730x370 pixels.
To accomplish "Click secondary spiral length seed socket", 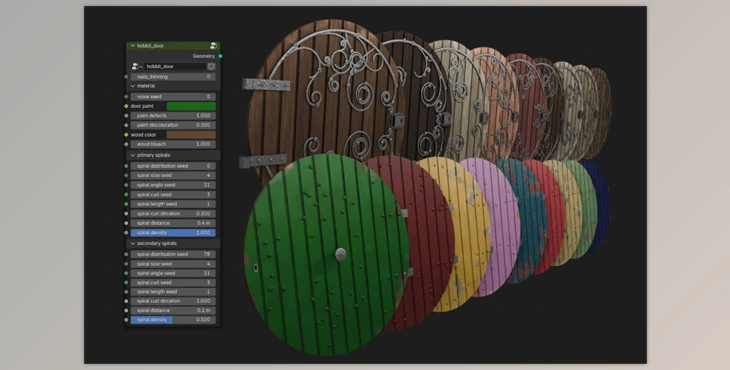I will click(x=126, y=292).
